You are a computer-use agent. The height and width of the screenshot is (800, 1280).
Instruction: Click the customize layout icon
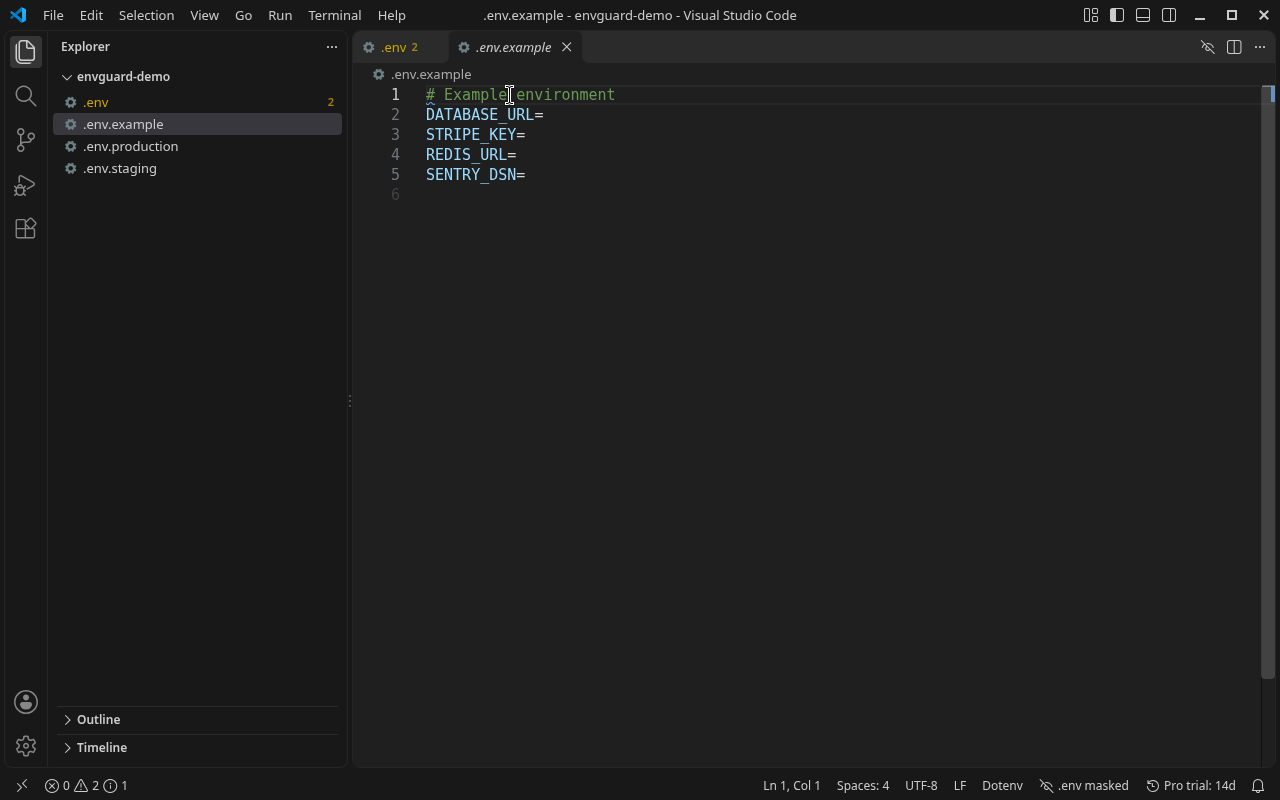(1091, 15)
